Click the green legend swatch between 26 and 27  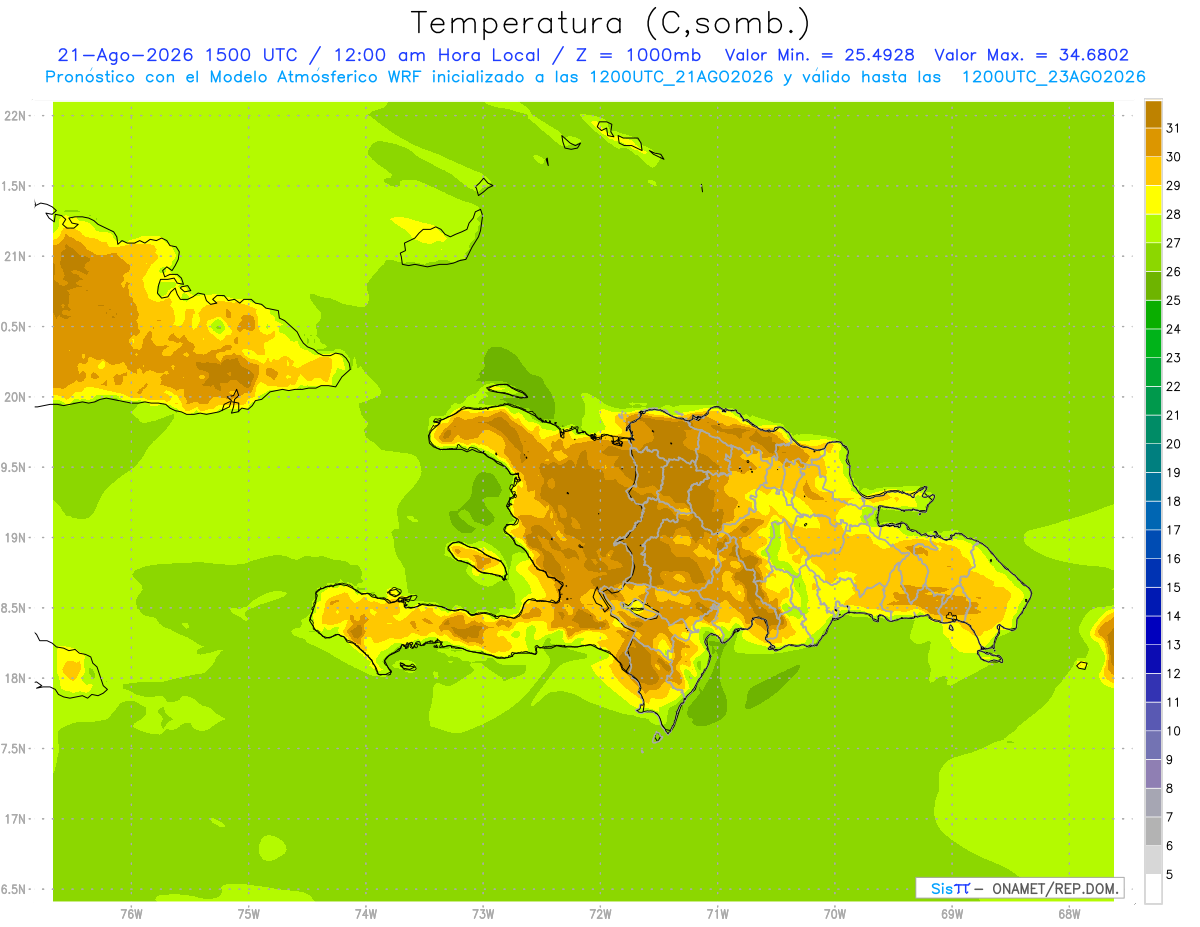tap(1153, 257)
